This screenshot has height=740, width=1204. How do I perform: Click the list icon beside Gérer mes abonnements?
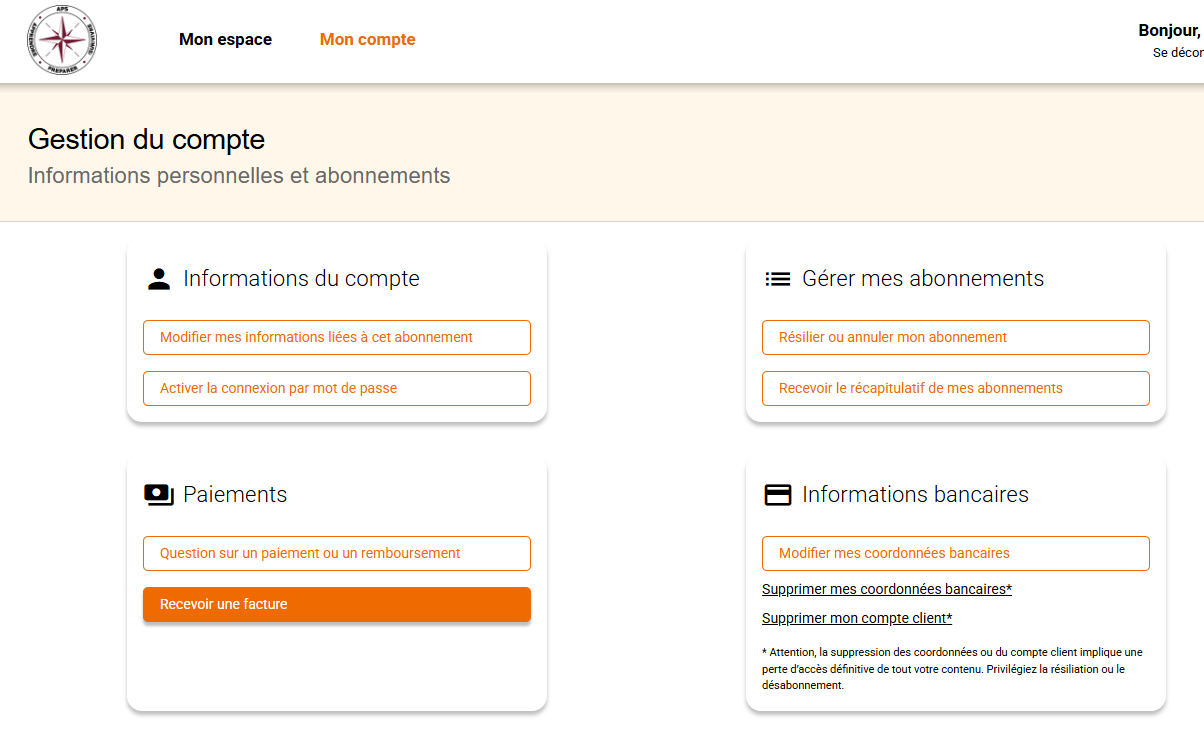pos(777,279)
